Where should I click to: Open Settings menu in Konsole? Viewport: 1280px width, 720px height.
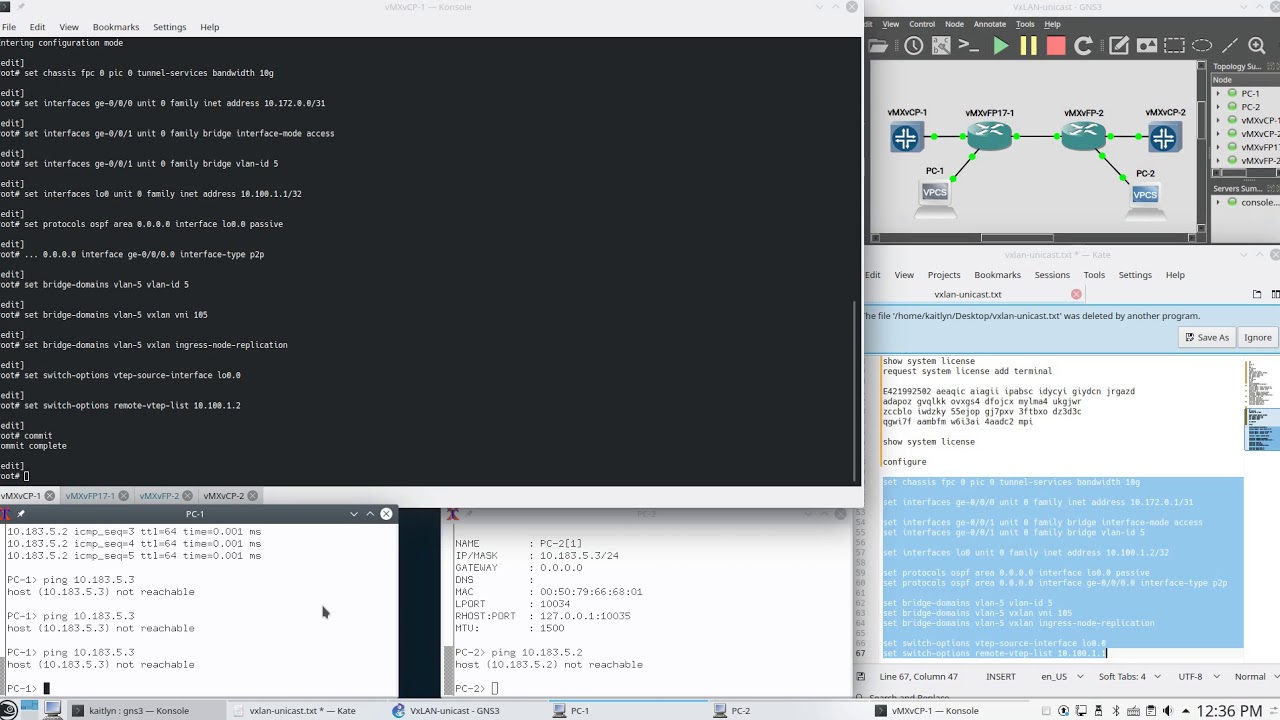click(169, 27)
